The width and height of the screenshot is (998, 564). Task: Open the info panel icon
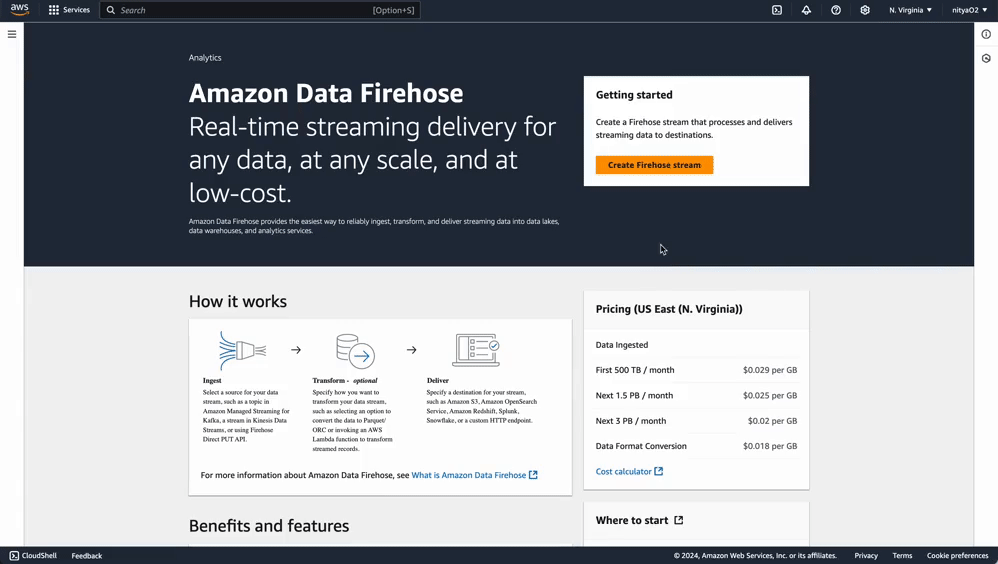tap(986, 34)
